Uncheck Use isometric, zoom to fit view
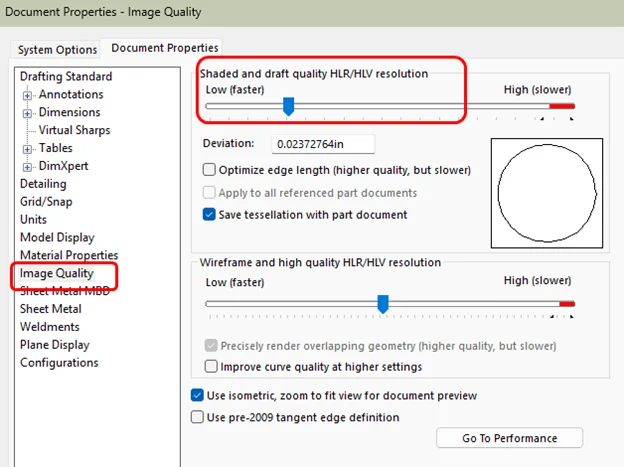Viewport: 624px width, 467px height. 196,396
